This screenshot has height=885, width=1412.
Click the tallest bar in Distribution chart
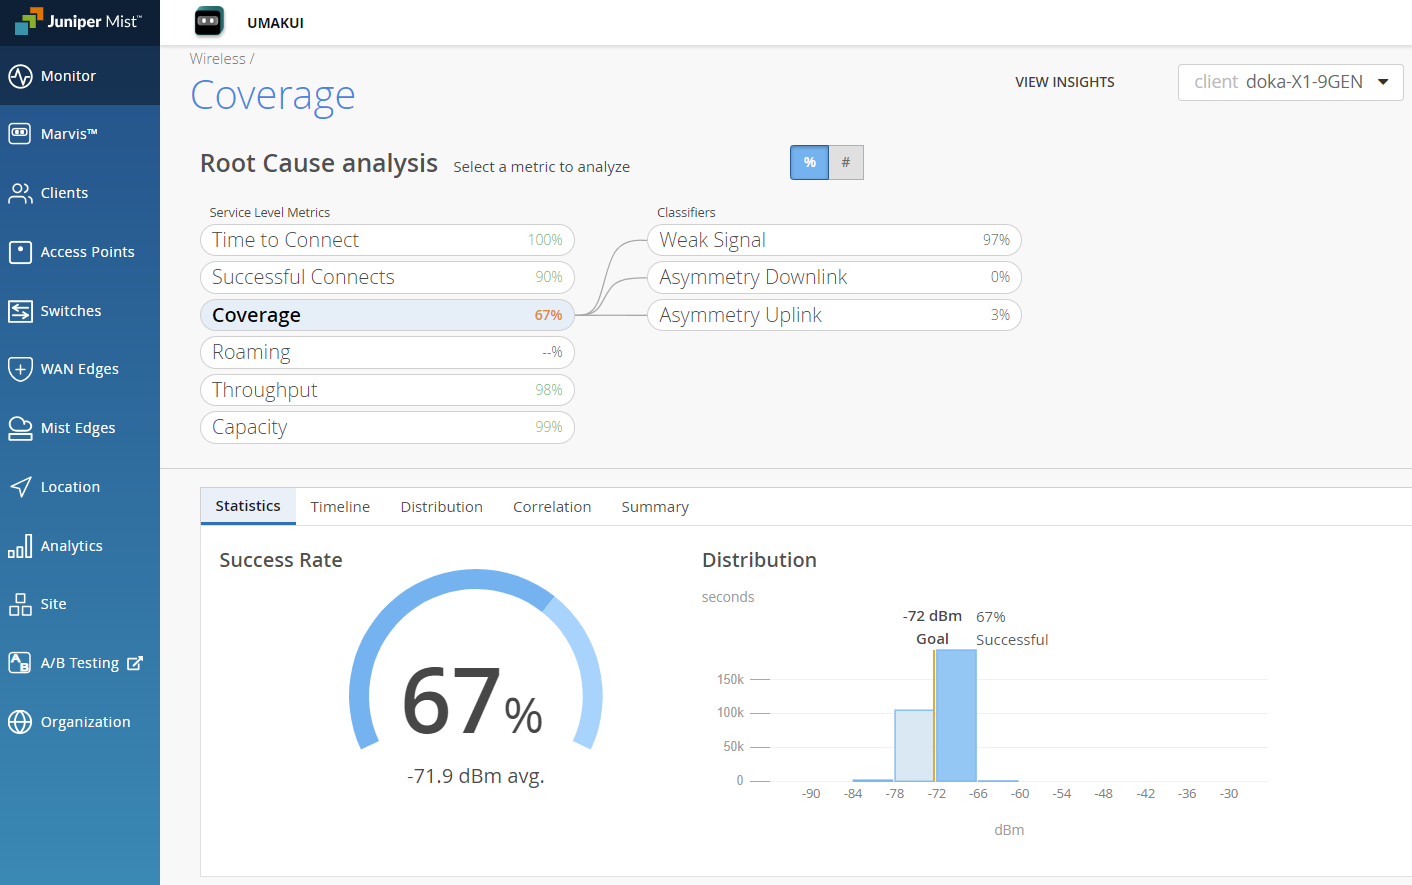956,715
